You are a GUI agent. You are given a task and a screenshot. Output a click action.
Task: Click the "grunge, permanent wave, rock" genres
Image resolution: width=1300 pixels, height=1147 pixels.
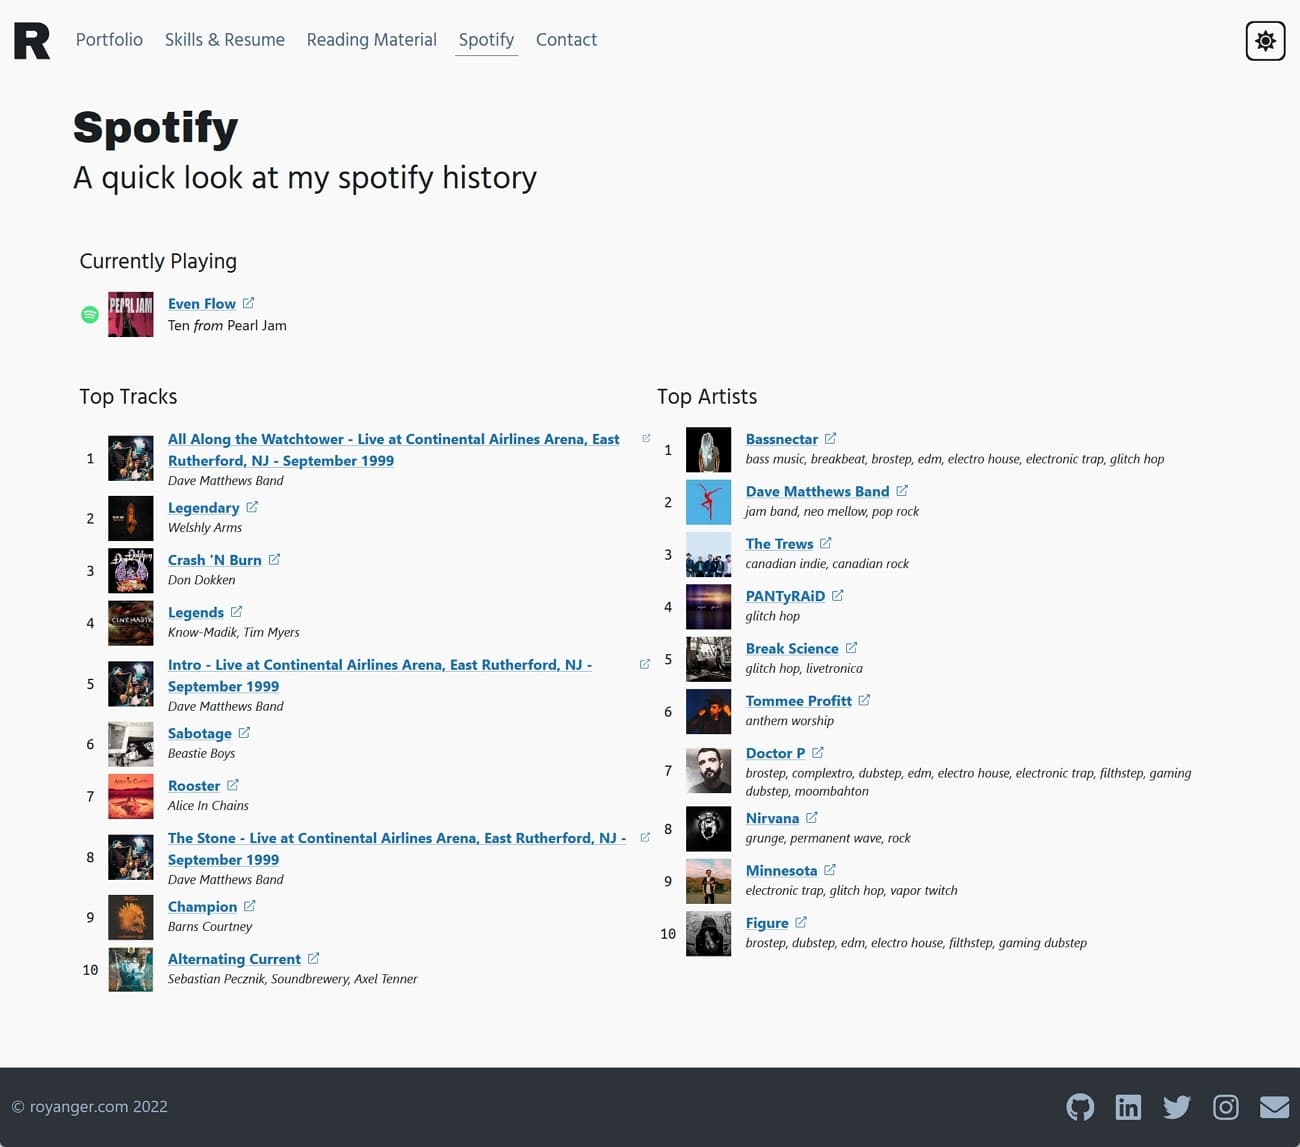pos(828,838)
